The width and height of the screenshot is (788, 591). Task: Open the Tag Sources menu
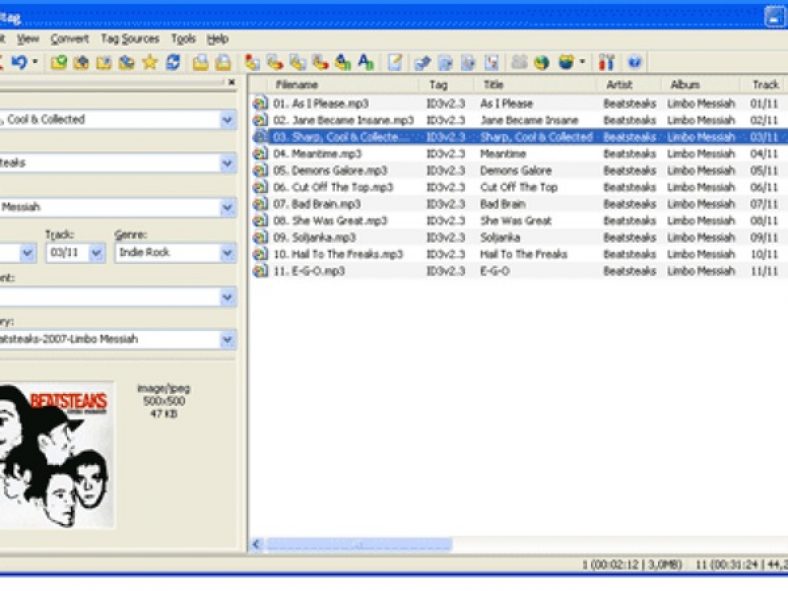click(129, 39)
